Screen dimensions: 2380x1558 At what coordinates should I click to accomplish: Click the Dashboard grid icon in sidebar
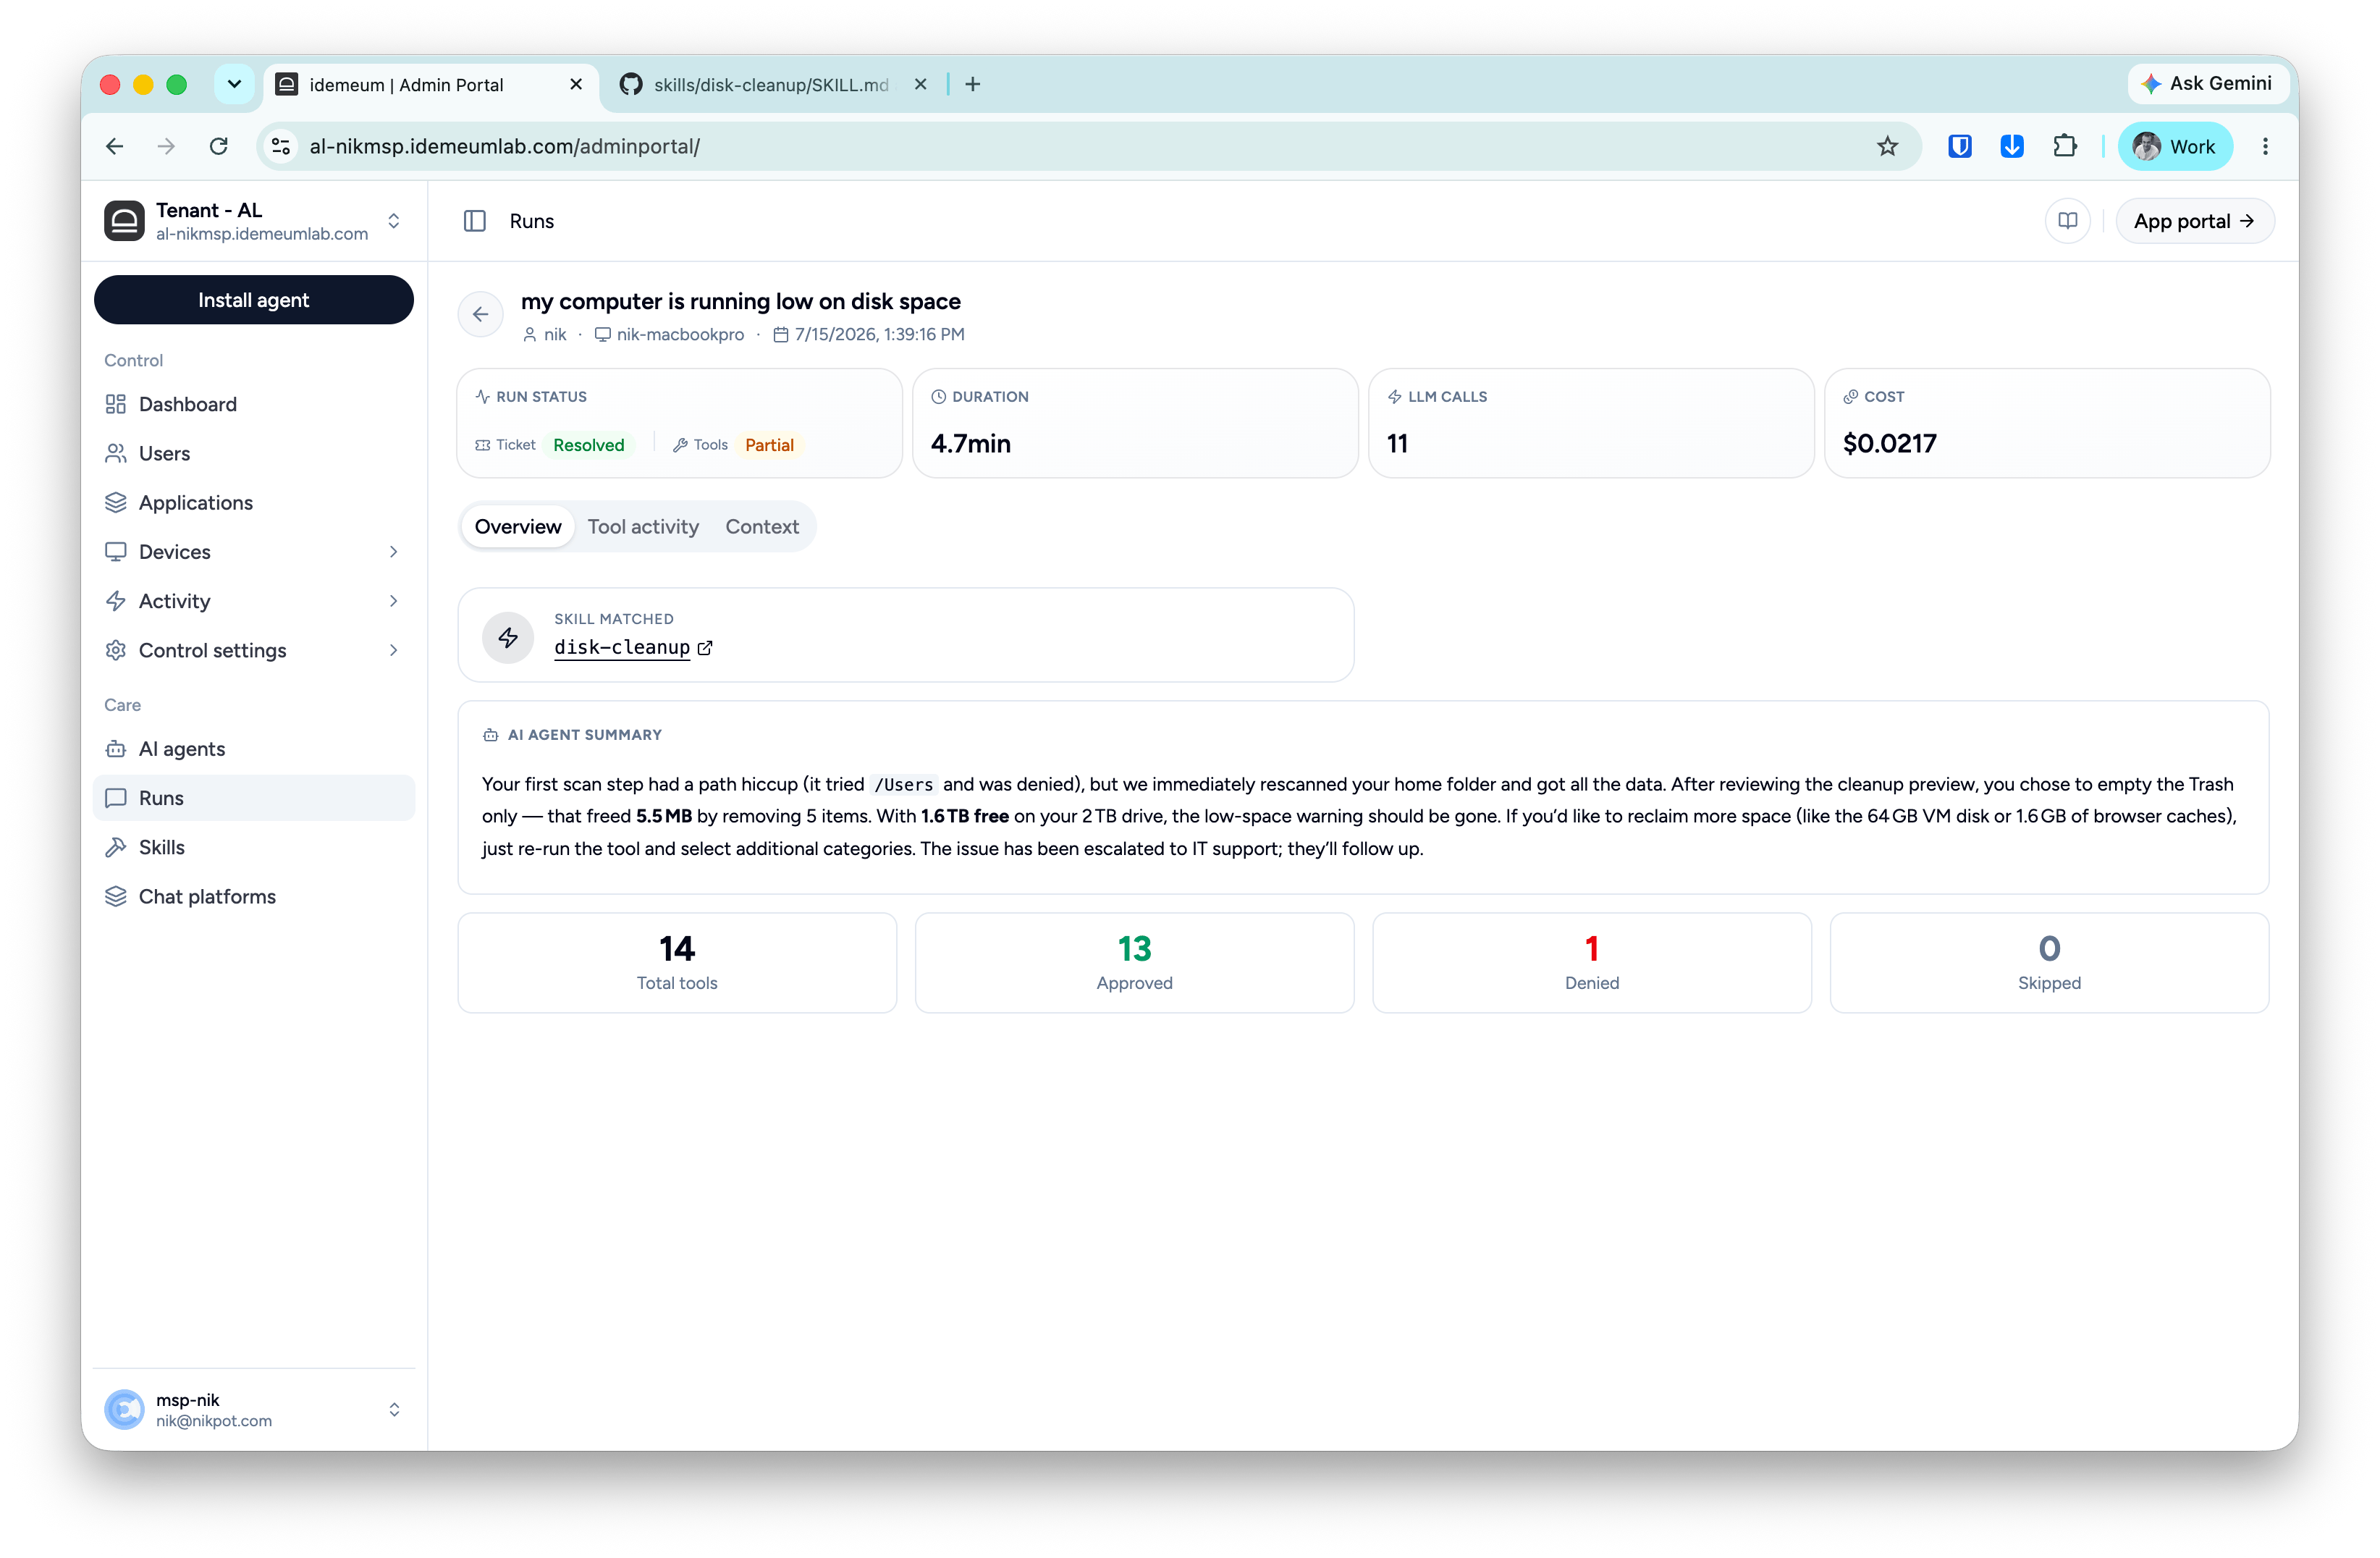pyautogui.click(x=116, y=404)
